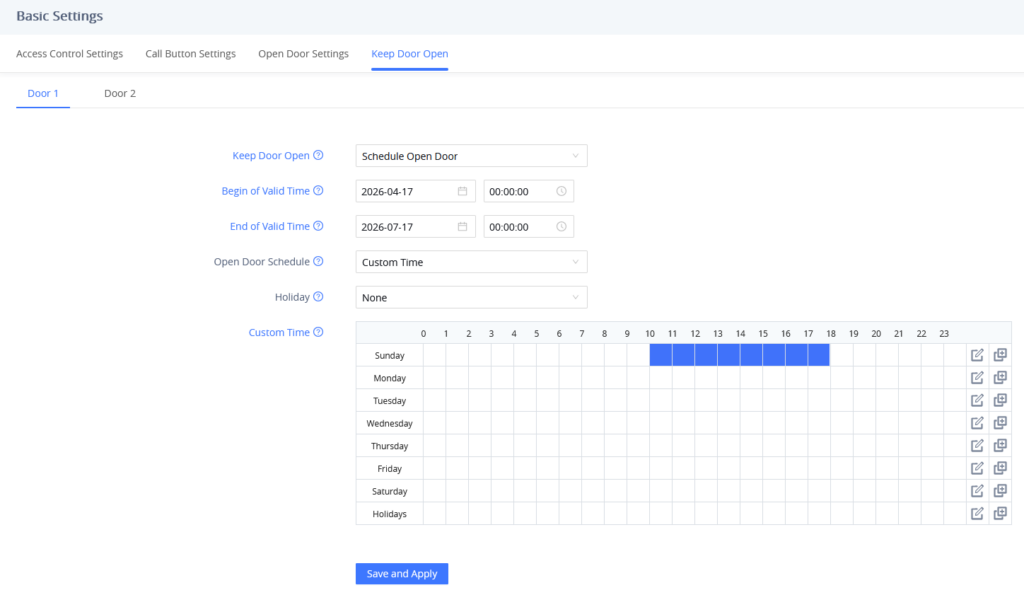
Task: Switch to Access Control Settings tab
Action: coord(69,54)
